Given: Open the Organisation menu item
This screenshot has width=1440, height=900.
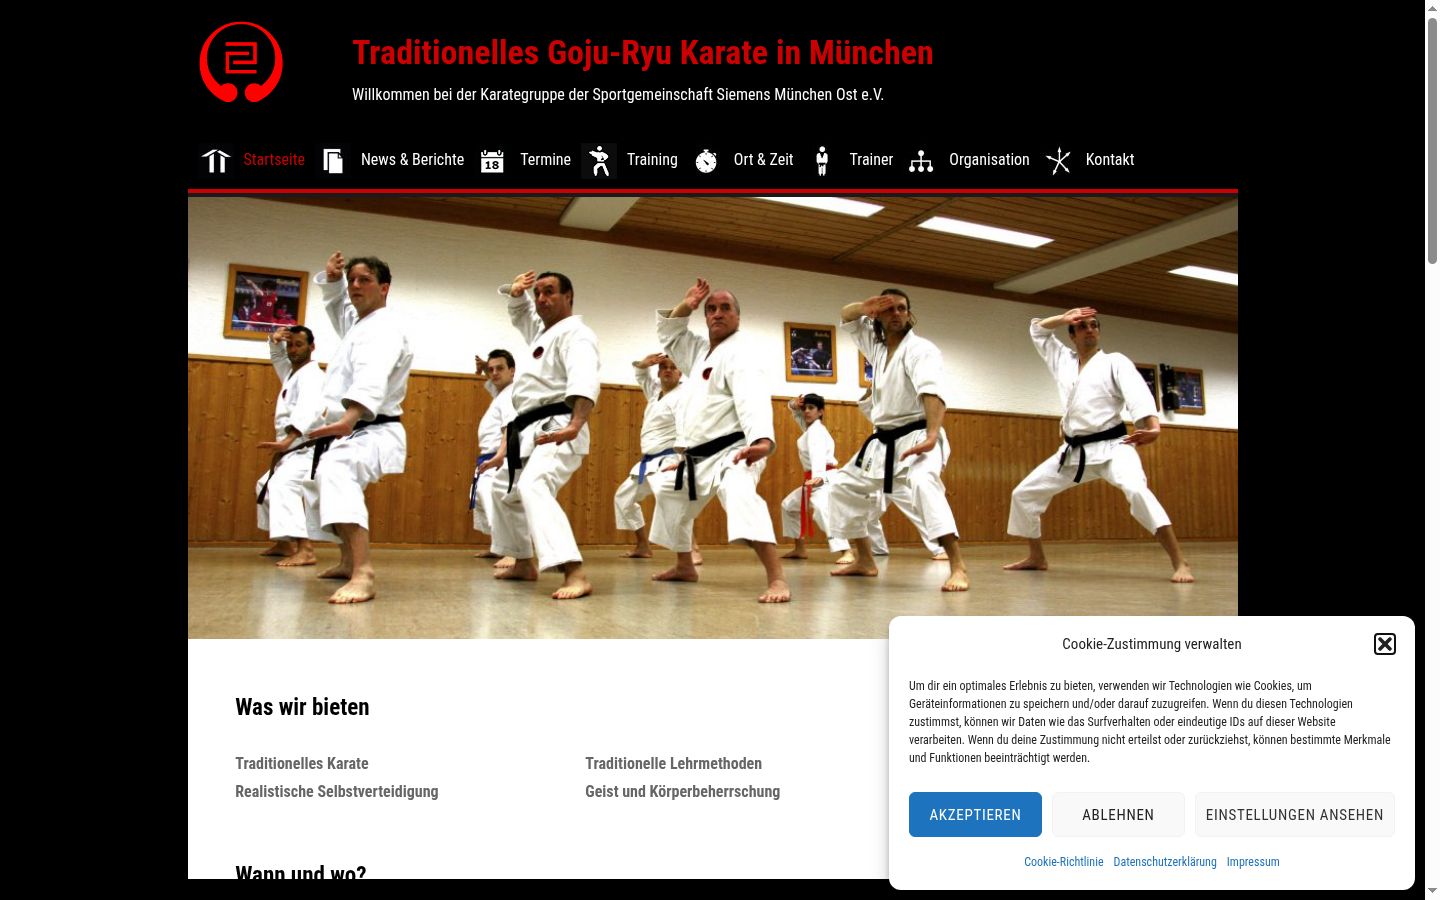Looking at the screenshot, I should pyautogui.click(x=989, y=160).
